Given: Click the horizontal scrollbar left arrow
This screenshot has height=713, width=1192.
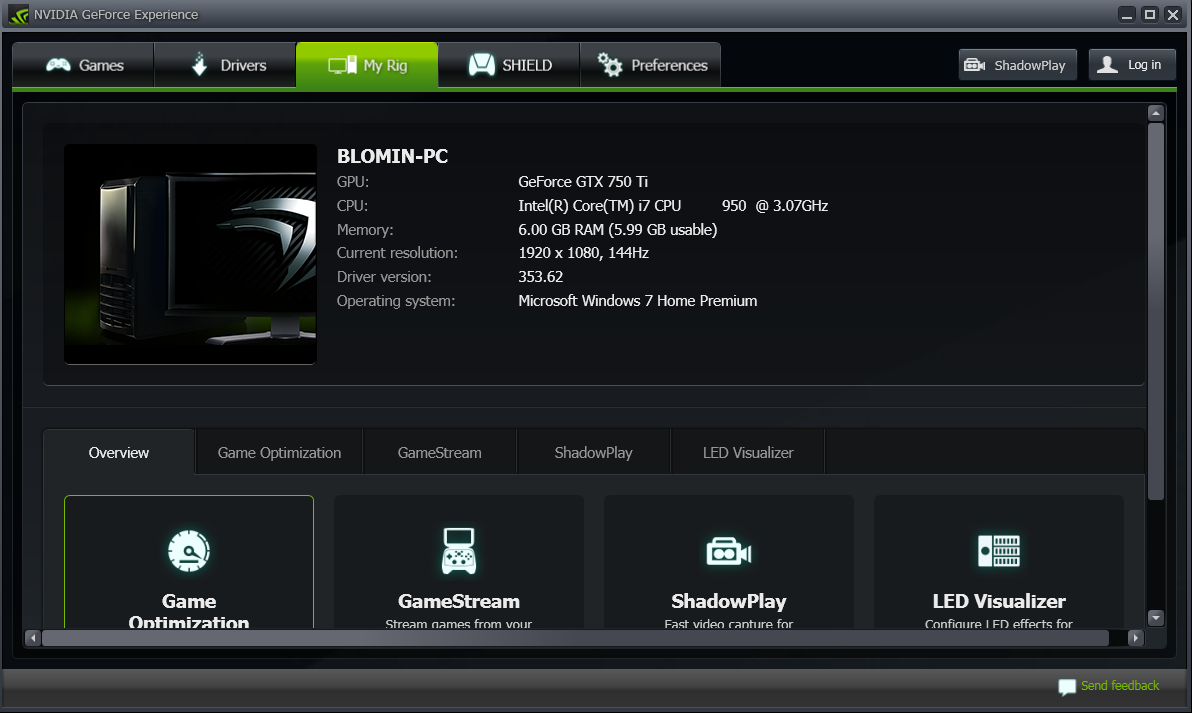Looking at the screenshot, I should [33, 638].
